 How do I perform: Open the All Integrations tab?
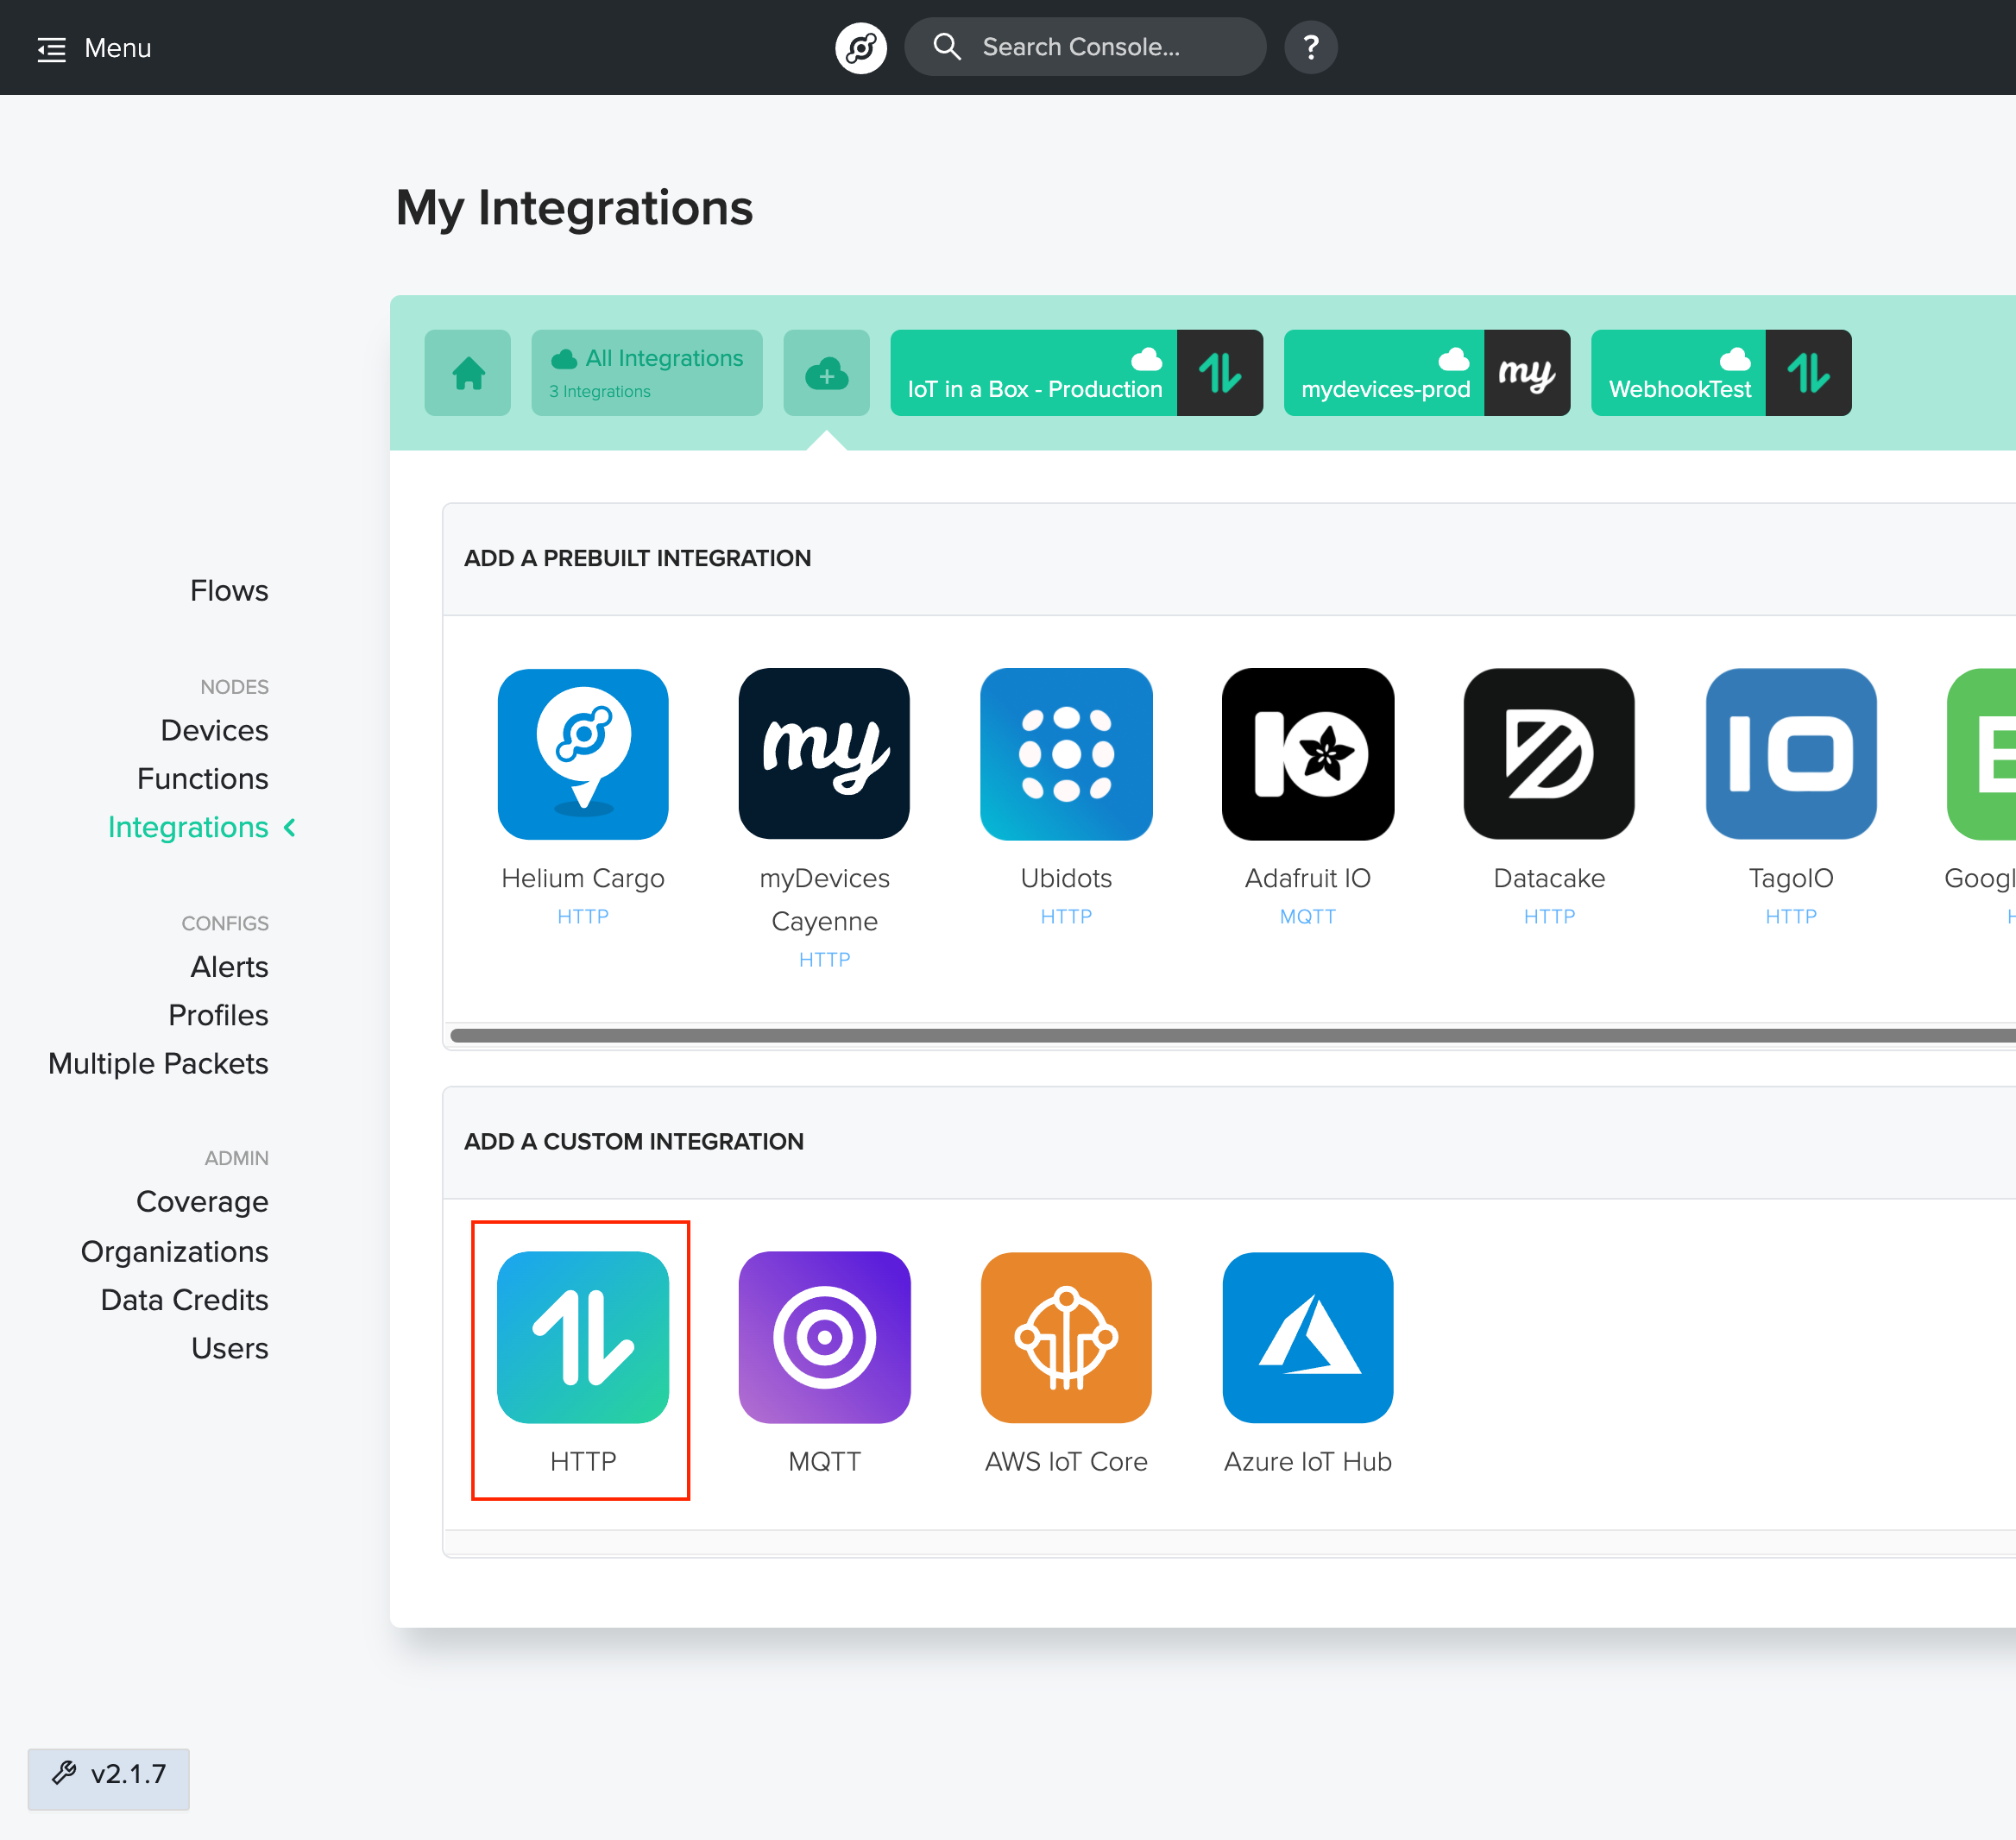647,373
